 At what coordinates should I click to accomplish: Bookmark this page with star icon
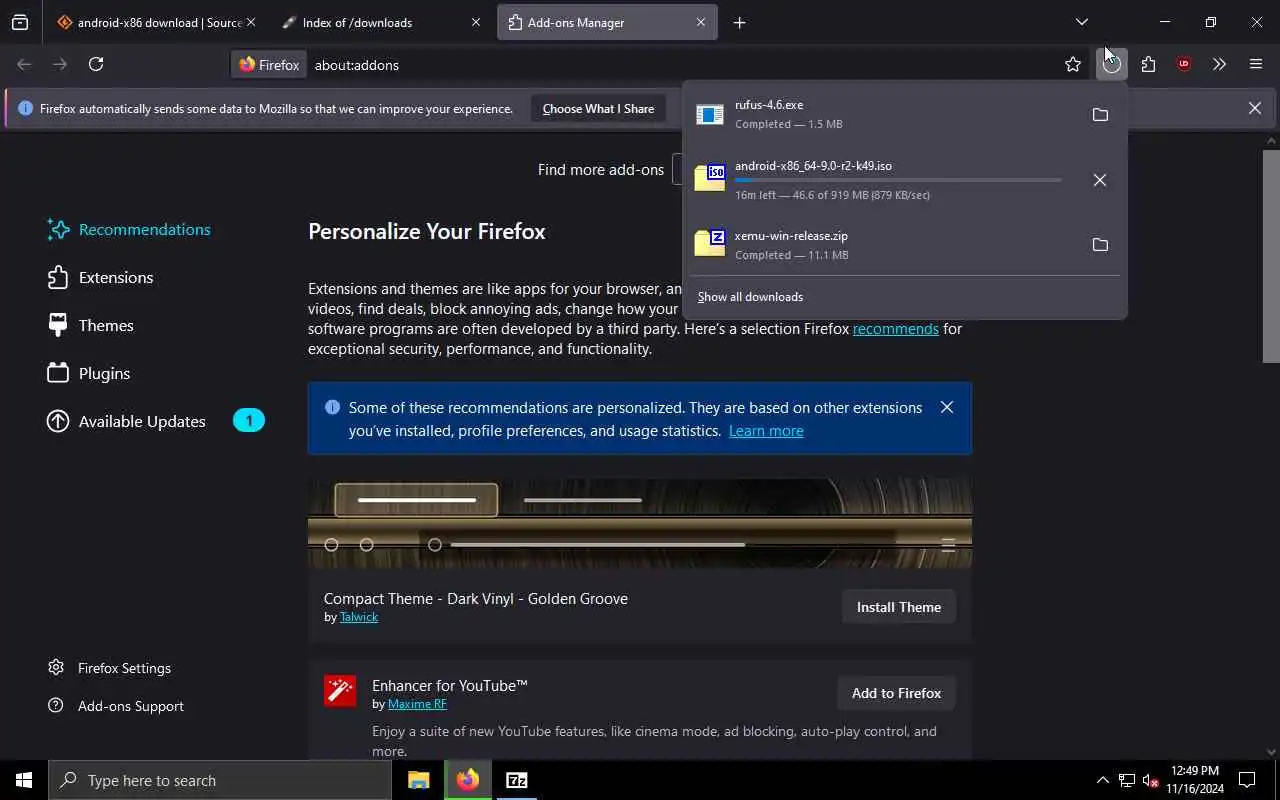(1073, 64)
